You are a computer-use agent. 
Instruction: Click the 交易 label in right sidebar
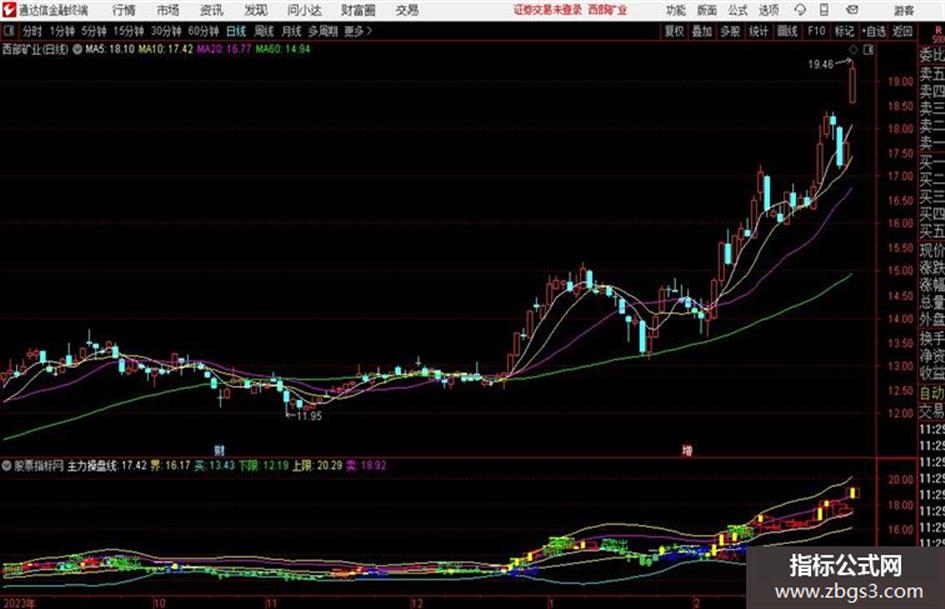click(932, 411)
